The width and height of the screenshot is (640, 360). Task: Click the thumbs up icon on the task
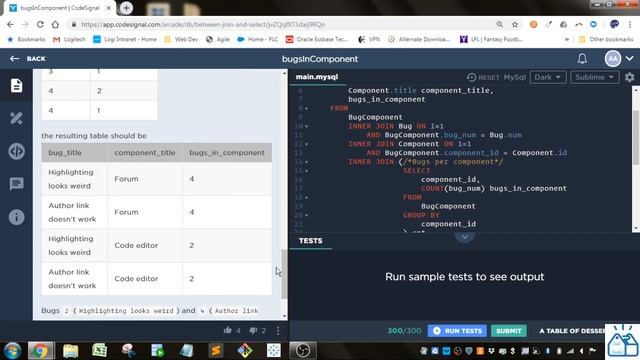(x=228, y=330)
